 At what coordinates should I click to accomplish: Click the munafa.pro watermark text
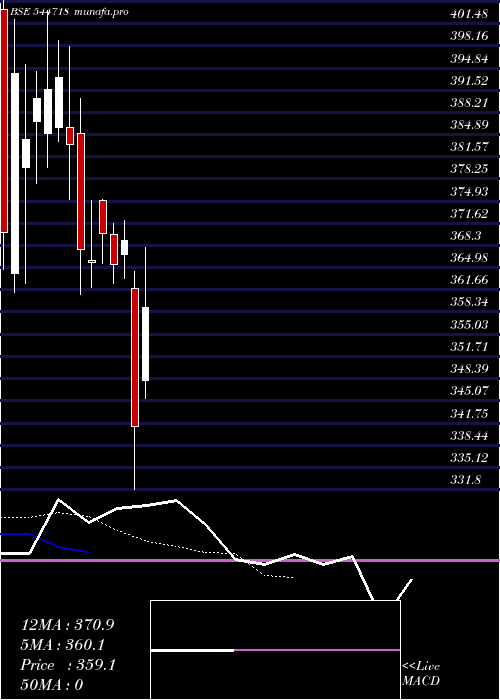tap(101, 12)
